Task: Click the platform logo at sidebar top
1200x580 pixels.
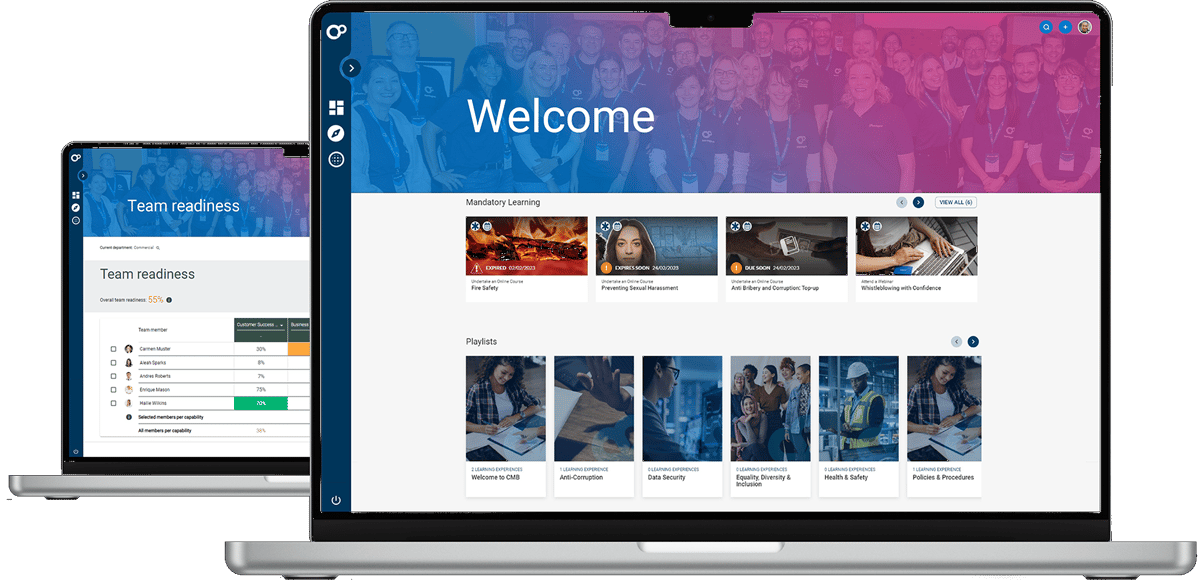Action: pyautogui.click(x=337, y=31)
